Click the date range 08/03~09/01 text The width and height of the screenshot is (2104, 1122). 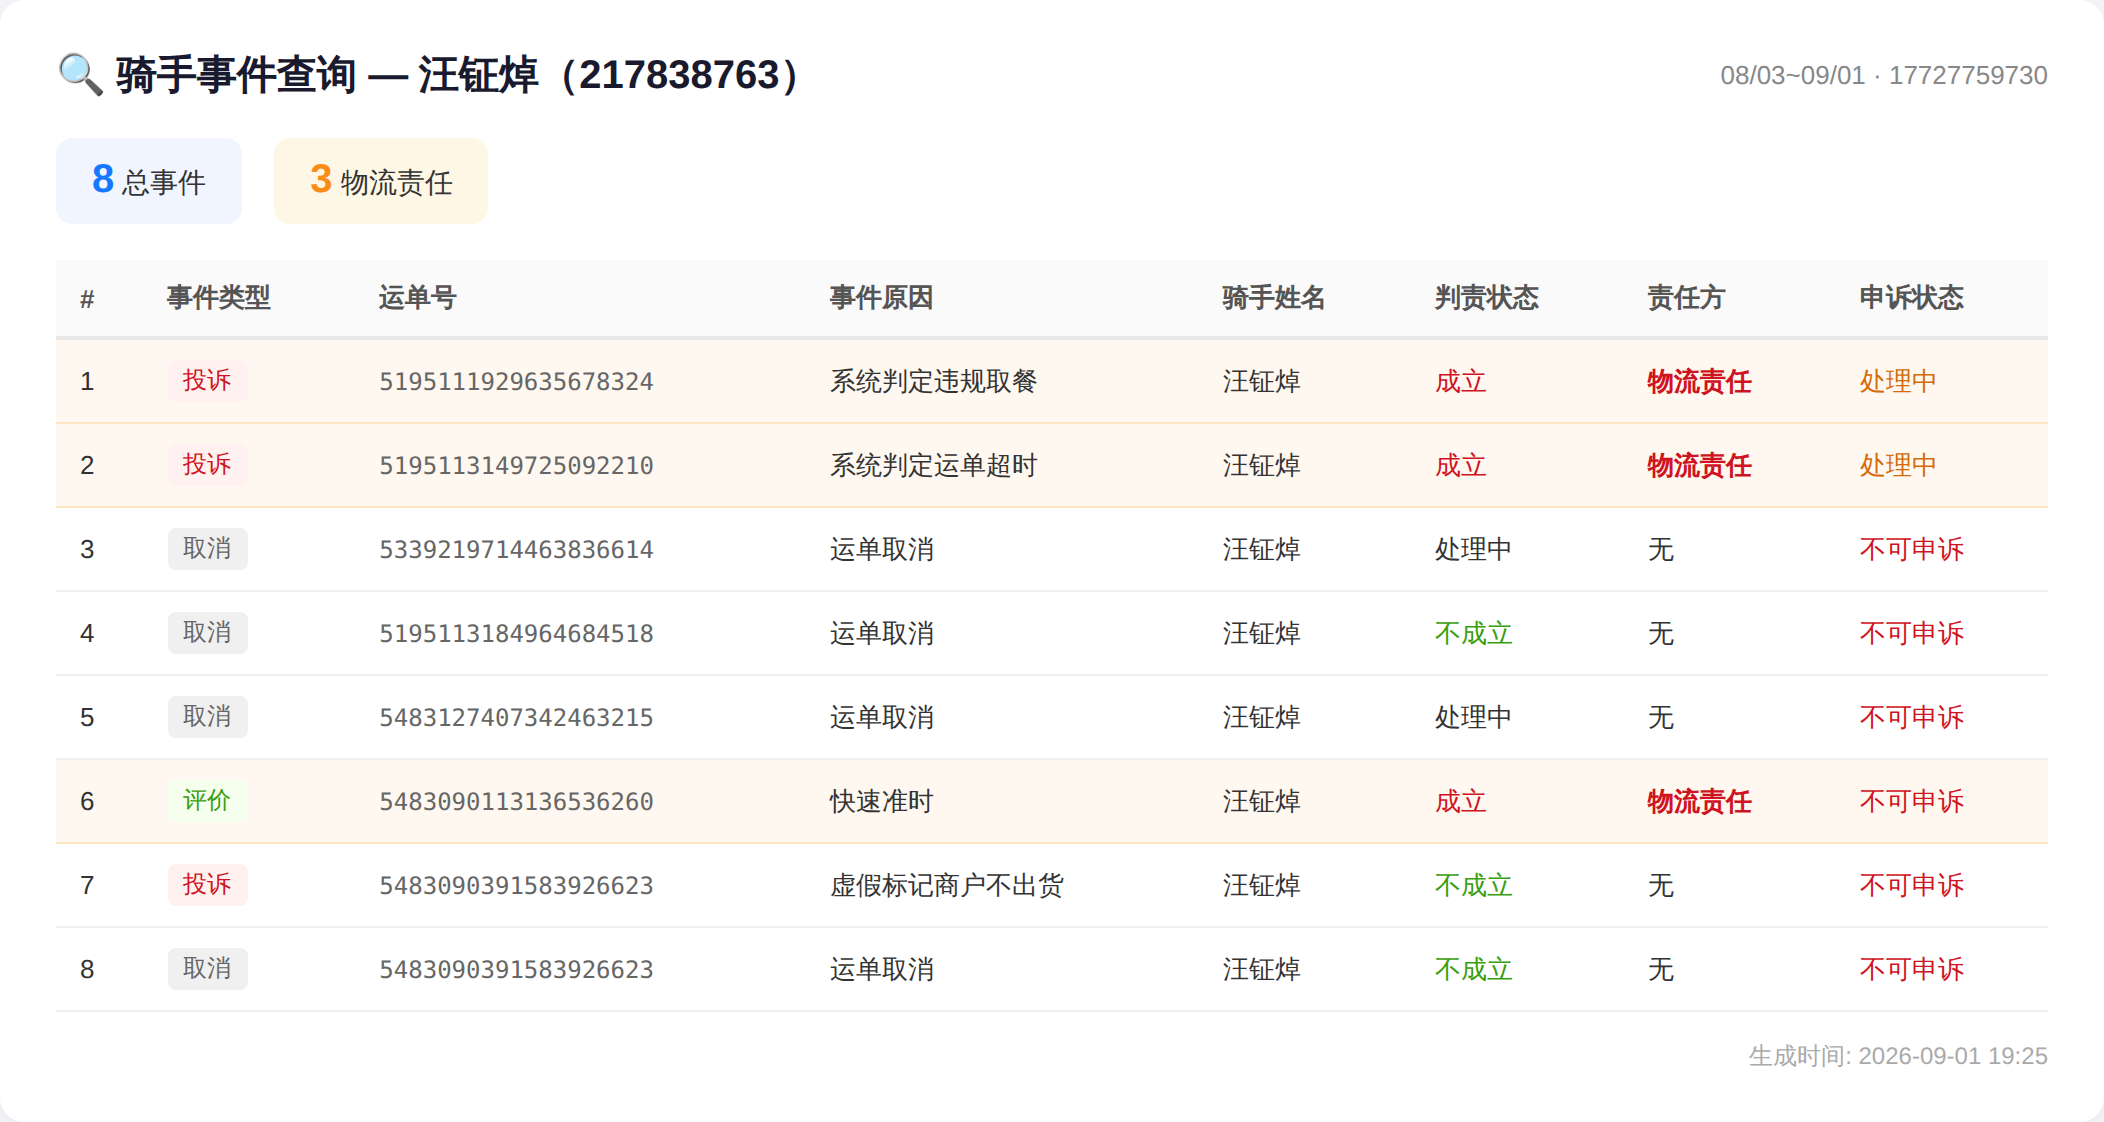click(x=1792, y=75)
